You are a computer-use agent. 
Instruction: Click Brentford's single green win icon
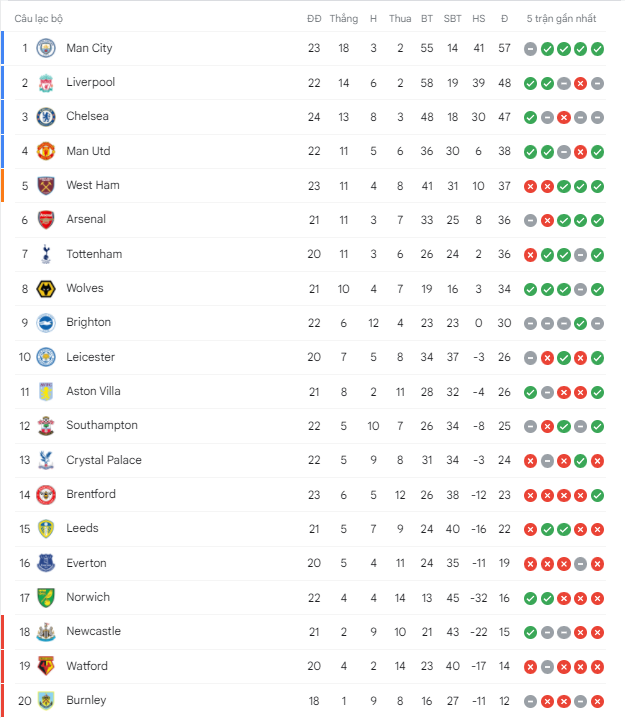coord(597,495)
